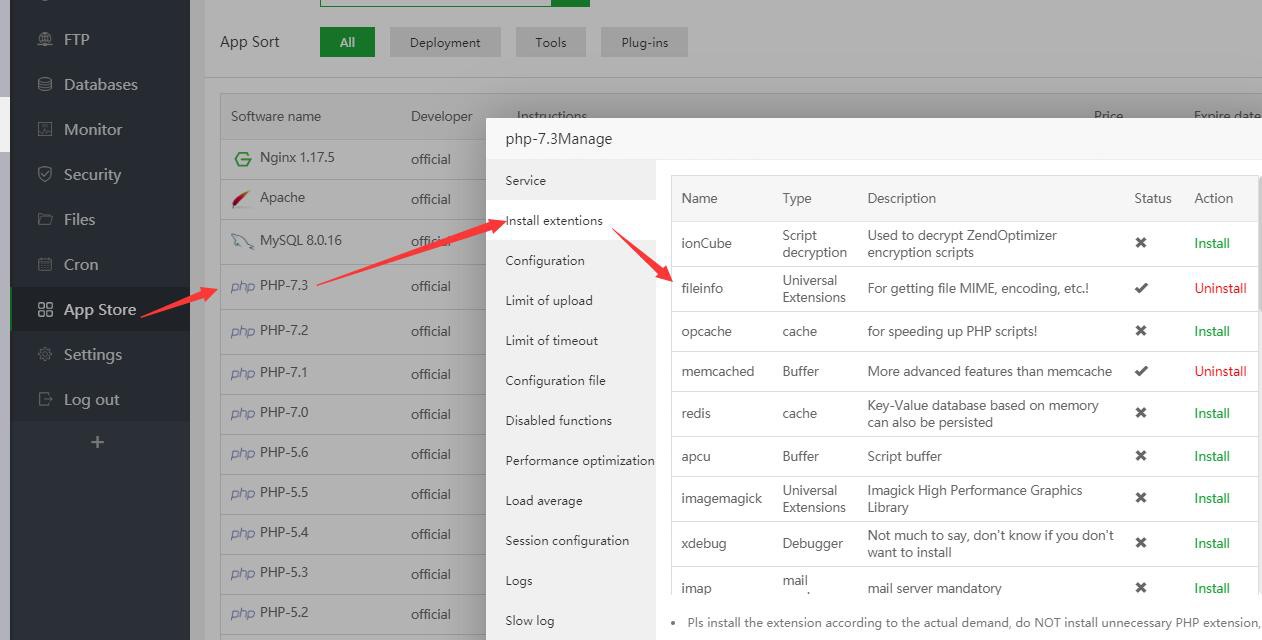Viewport: 1262px width, 640px height.
Task: Click the Log out icon
Action: click(45, 399)
